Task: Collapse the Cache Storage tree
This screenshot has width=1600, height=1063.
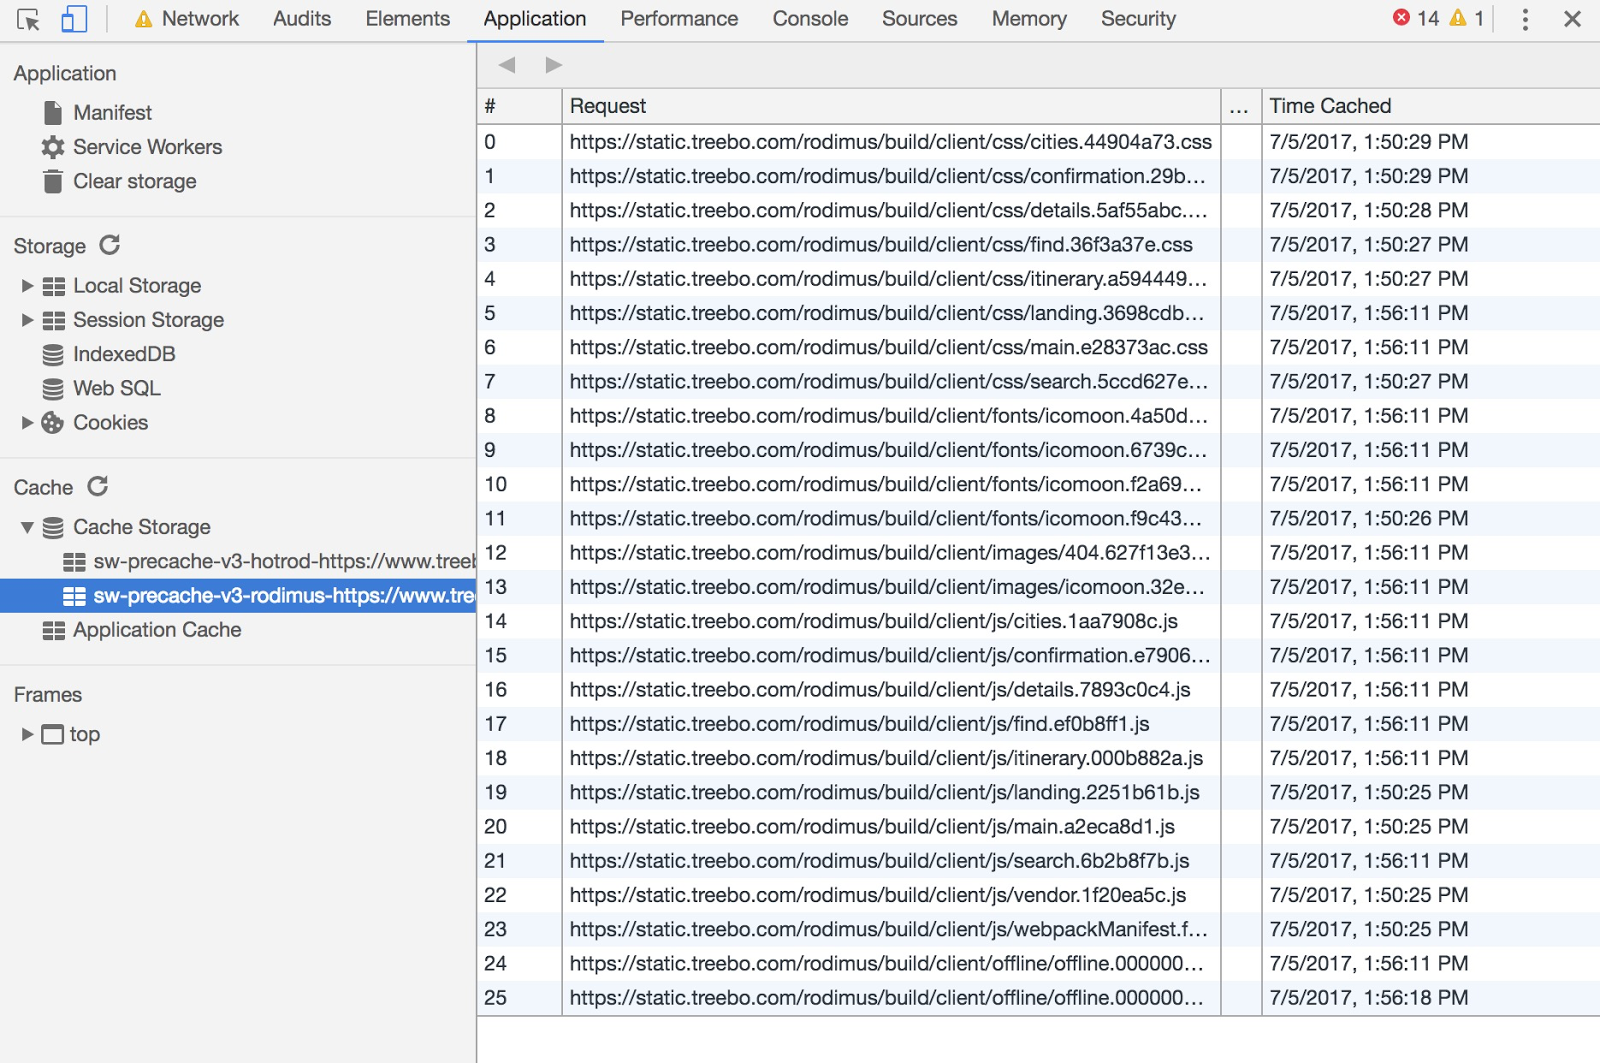Action: (x=27, y=527)
